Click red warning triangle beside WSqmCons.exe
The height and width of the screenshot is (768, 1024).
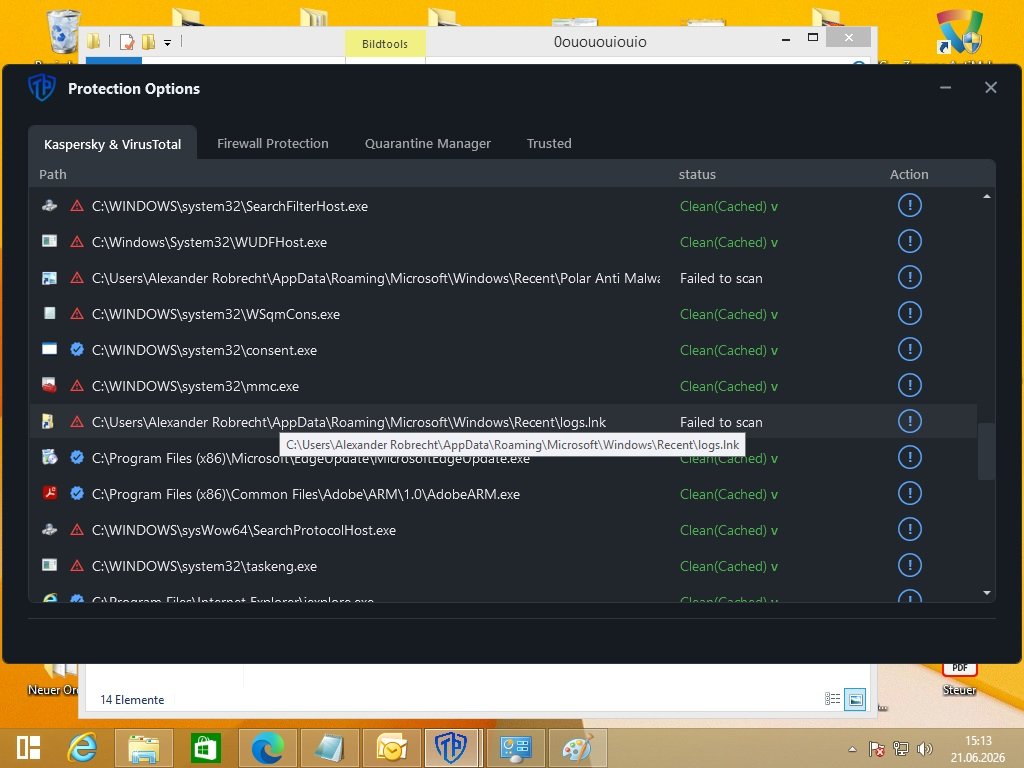76,313
